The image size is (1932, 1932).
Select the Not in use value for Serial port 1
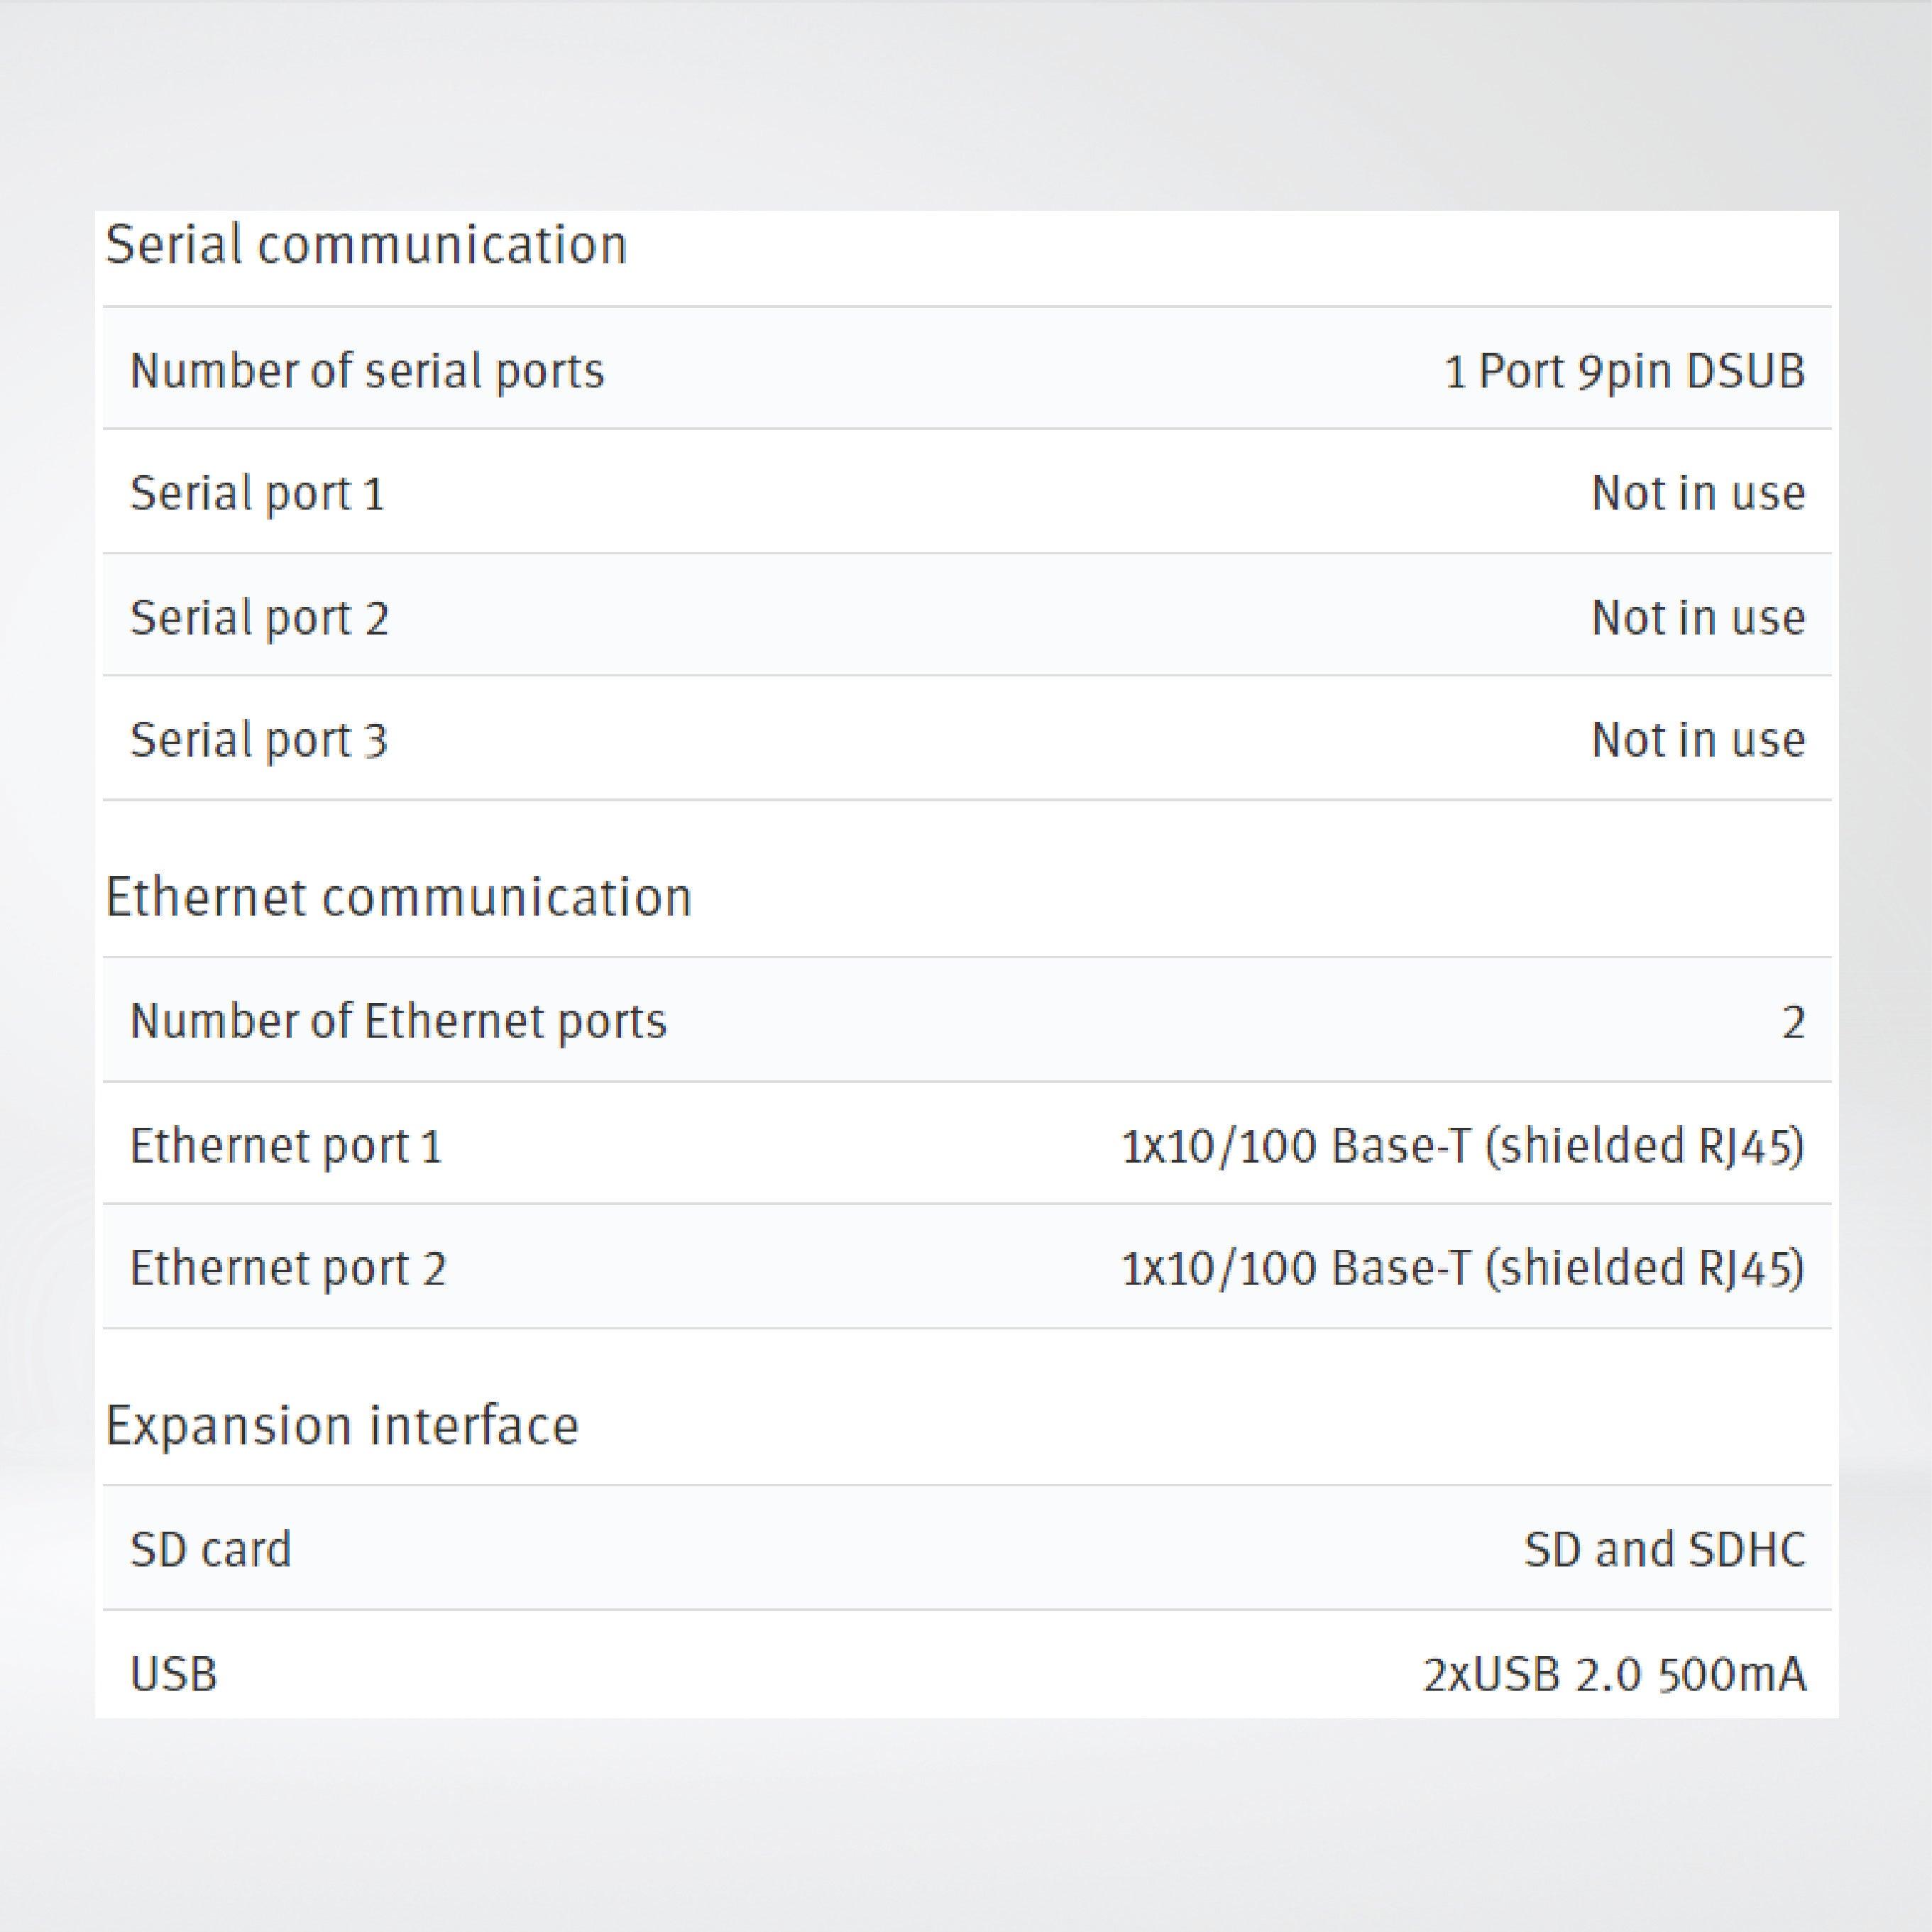pos(1700,492)
